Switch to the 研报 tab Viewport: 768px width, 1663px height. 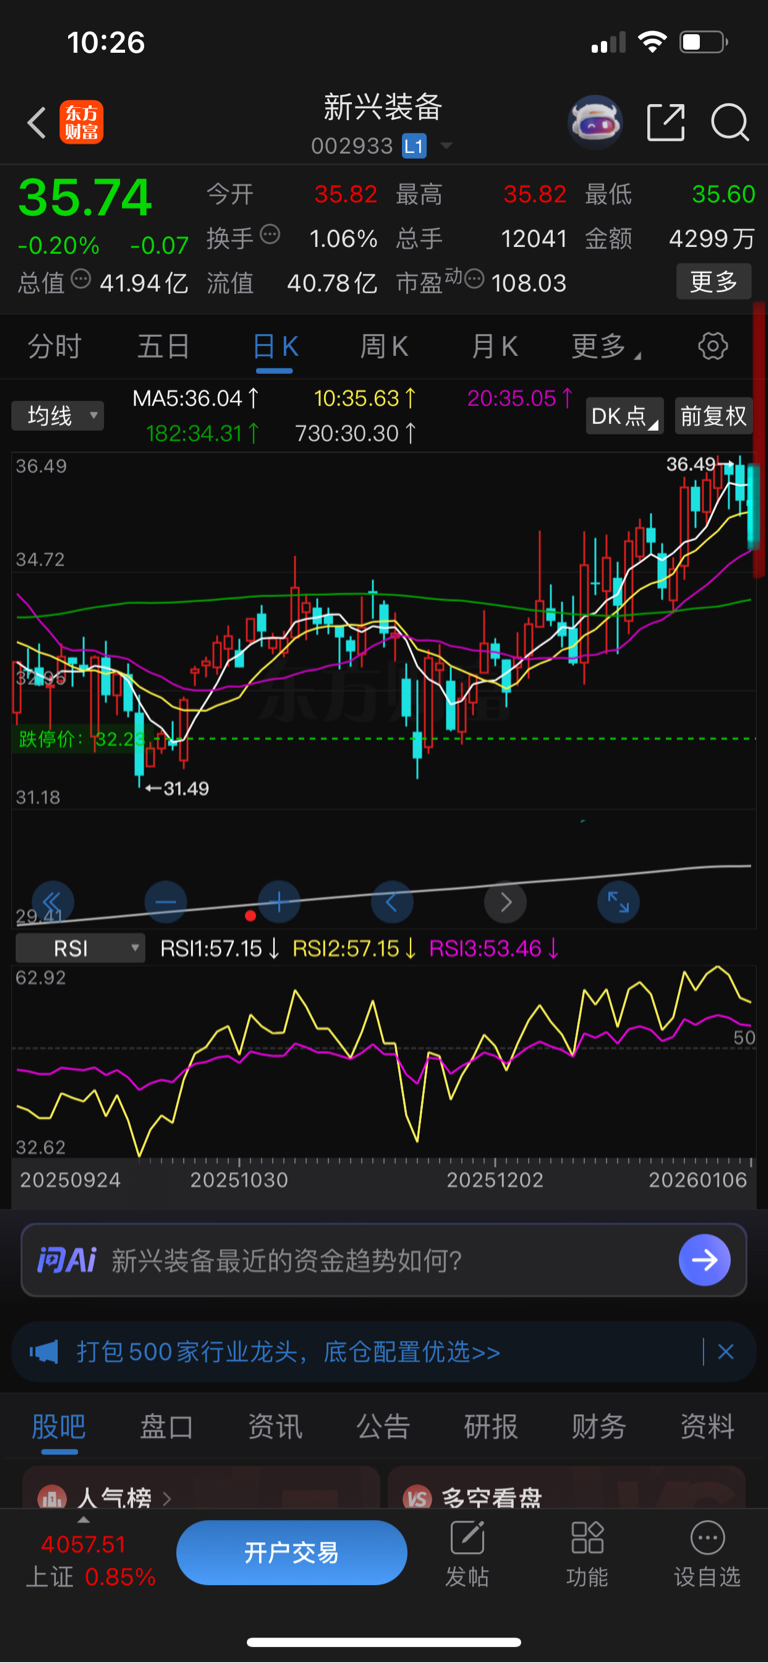[x=491, y=1426]
